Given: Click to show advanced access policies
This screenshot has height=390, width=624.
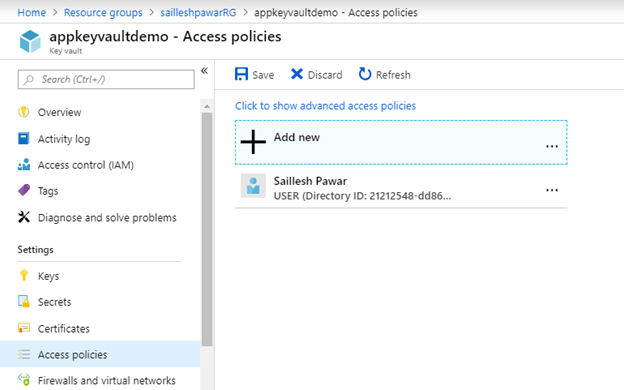Looking at the screenshot, I should click(325, 106).
